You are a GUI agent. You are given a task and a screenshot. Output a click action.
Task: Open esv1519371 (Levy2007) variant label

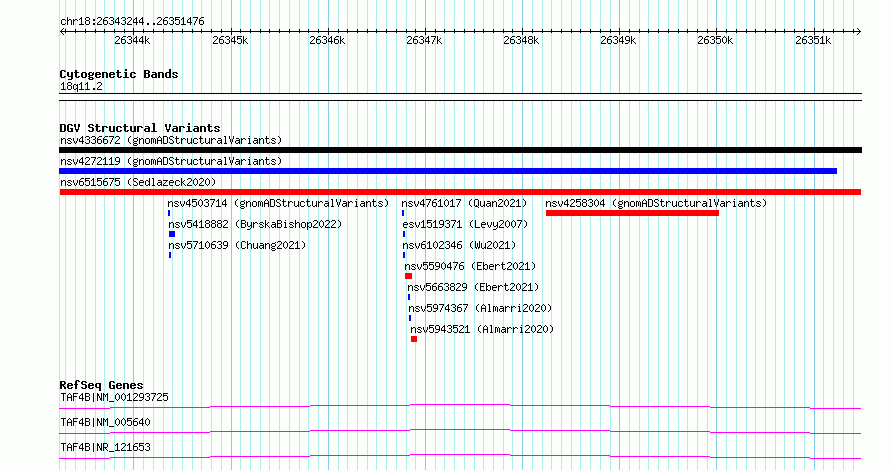tap(465, 224)
